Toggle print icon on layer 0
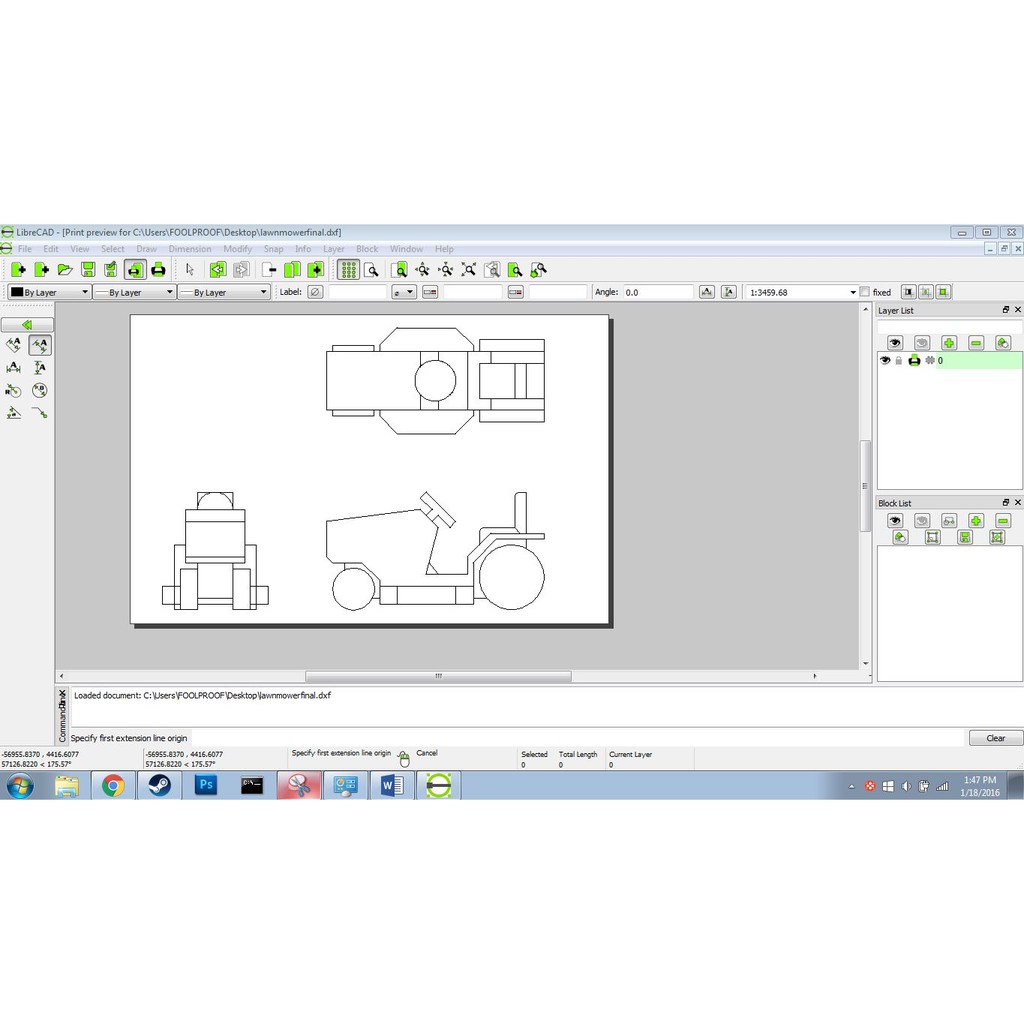This screenshot has width=1024, height=1024. 914,360
